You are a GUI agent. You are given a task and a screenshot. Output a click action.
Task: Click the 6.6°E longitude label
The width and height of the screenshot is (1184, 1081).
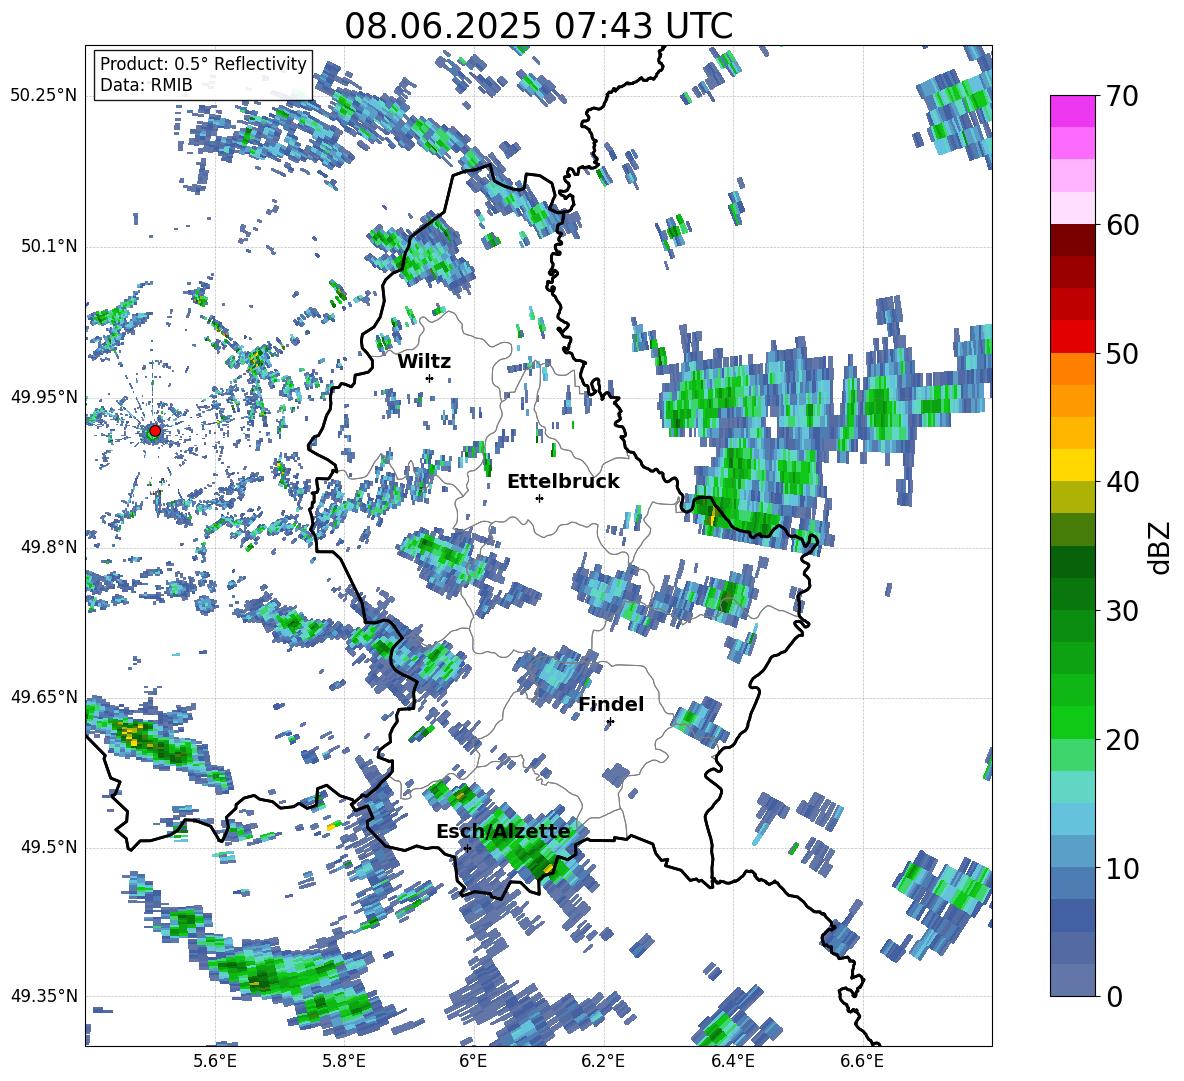pos(862,1061)
